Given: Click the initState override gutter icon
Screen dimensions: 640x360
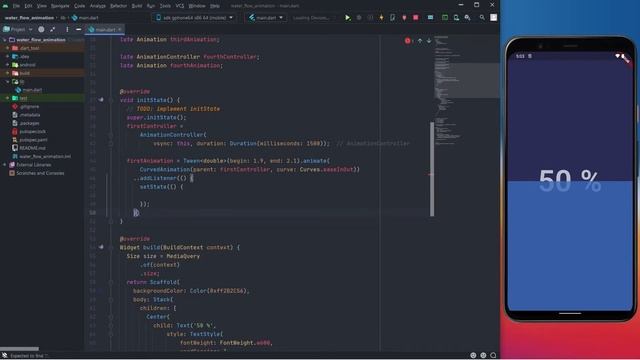Looking at the screenshot, I should coord(101,100).
